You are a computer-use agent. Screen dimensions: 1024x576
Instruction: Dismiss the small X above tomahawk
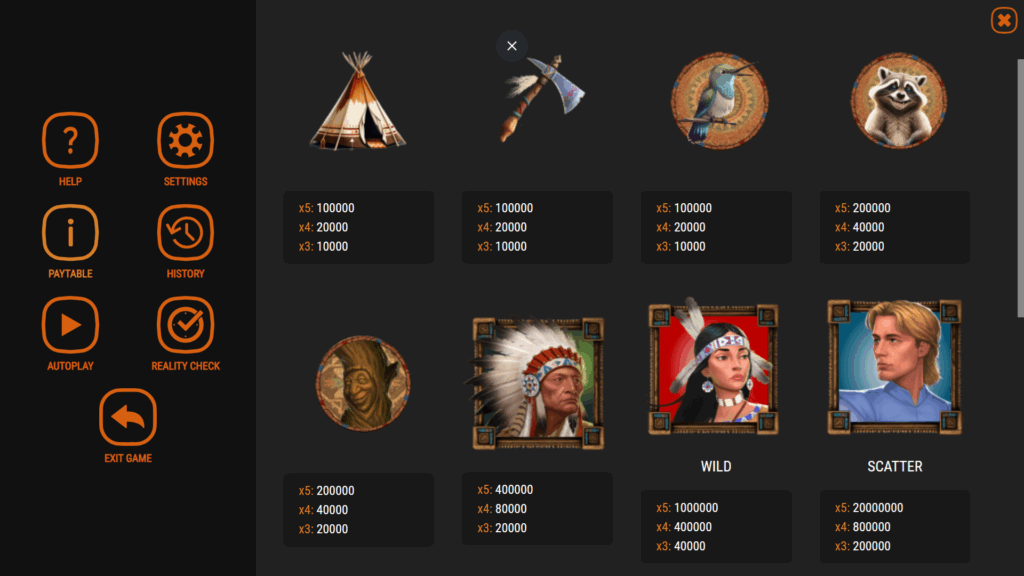(512, 46)
